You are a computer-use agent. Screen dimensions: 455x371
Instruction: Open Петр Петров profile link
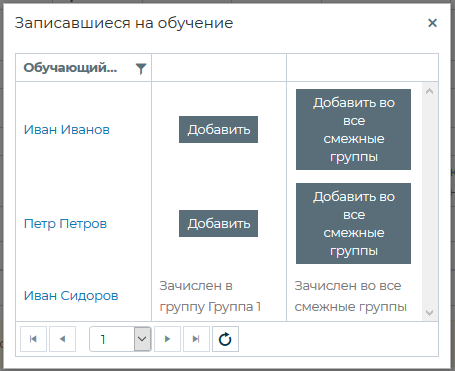tap(65, 223)
